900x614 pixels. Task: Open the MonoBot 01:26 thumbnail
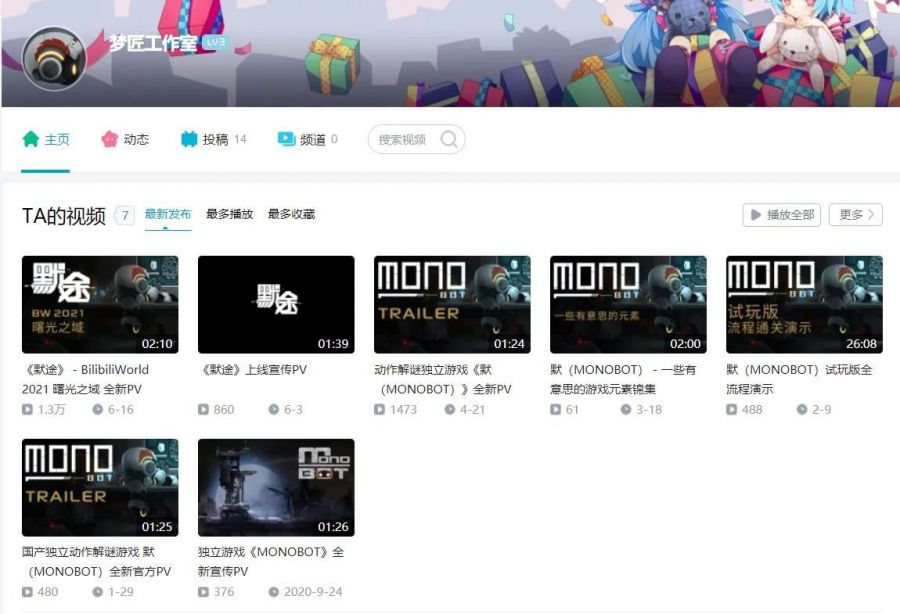[276, 488]
